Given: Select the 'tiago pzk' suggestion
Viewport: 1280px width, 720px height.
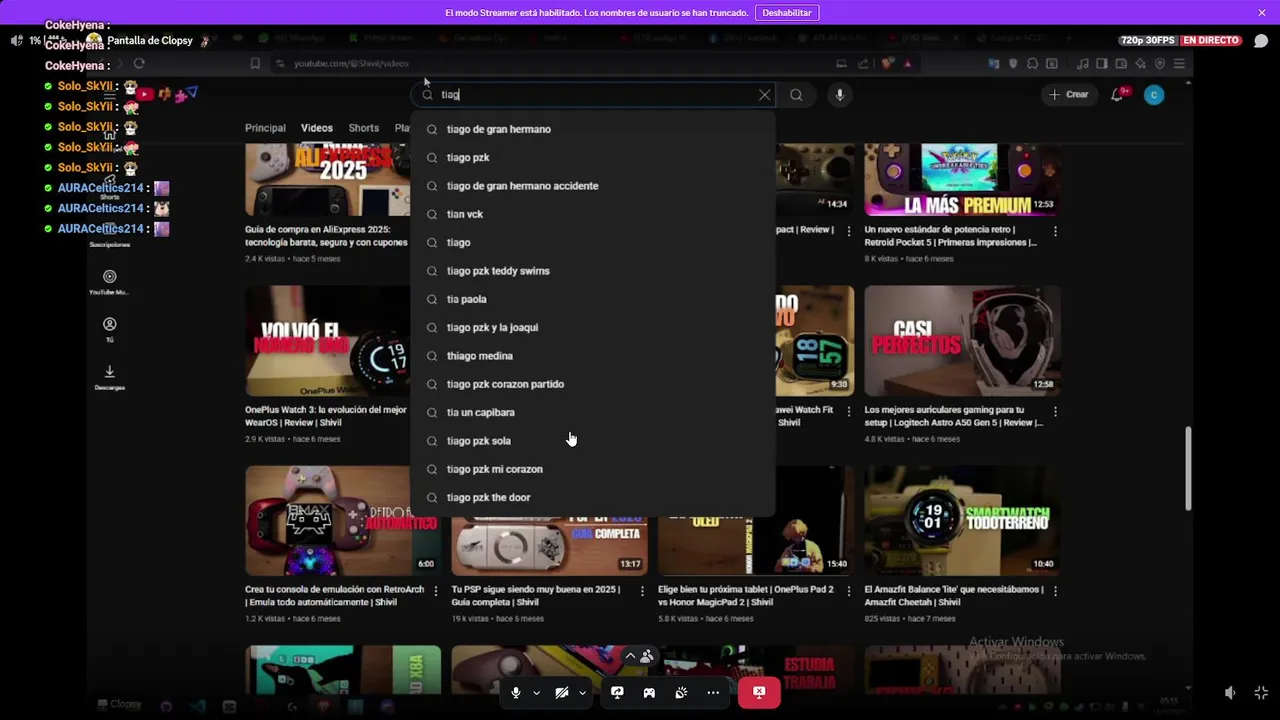Looking at the screenshot, I should (x=593, y=158).
